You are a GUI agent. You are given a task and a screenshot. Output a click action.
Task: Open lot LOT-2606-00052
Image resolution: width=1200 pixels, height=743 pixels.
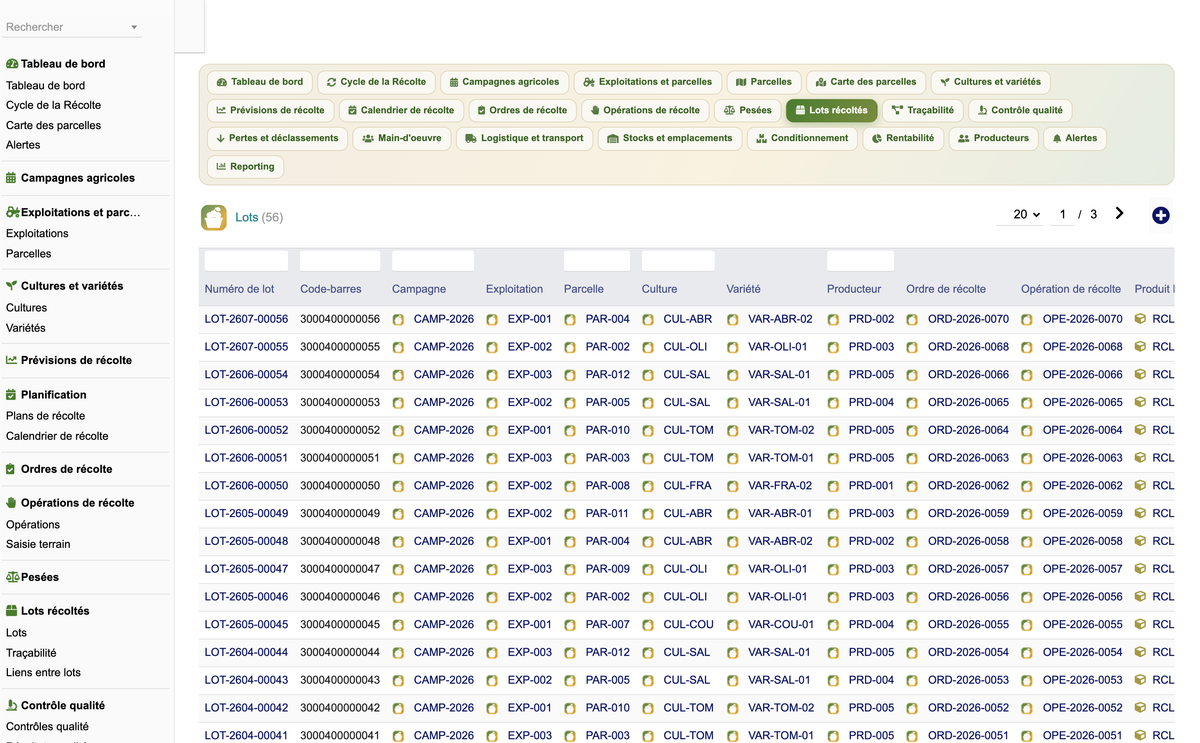coord(246,430)
